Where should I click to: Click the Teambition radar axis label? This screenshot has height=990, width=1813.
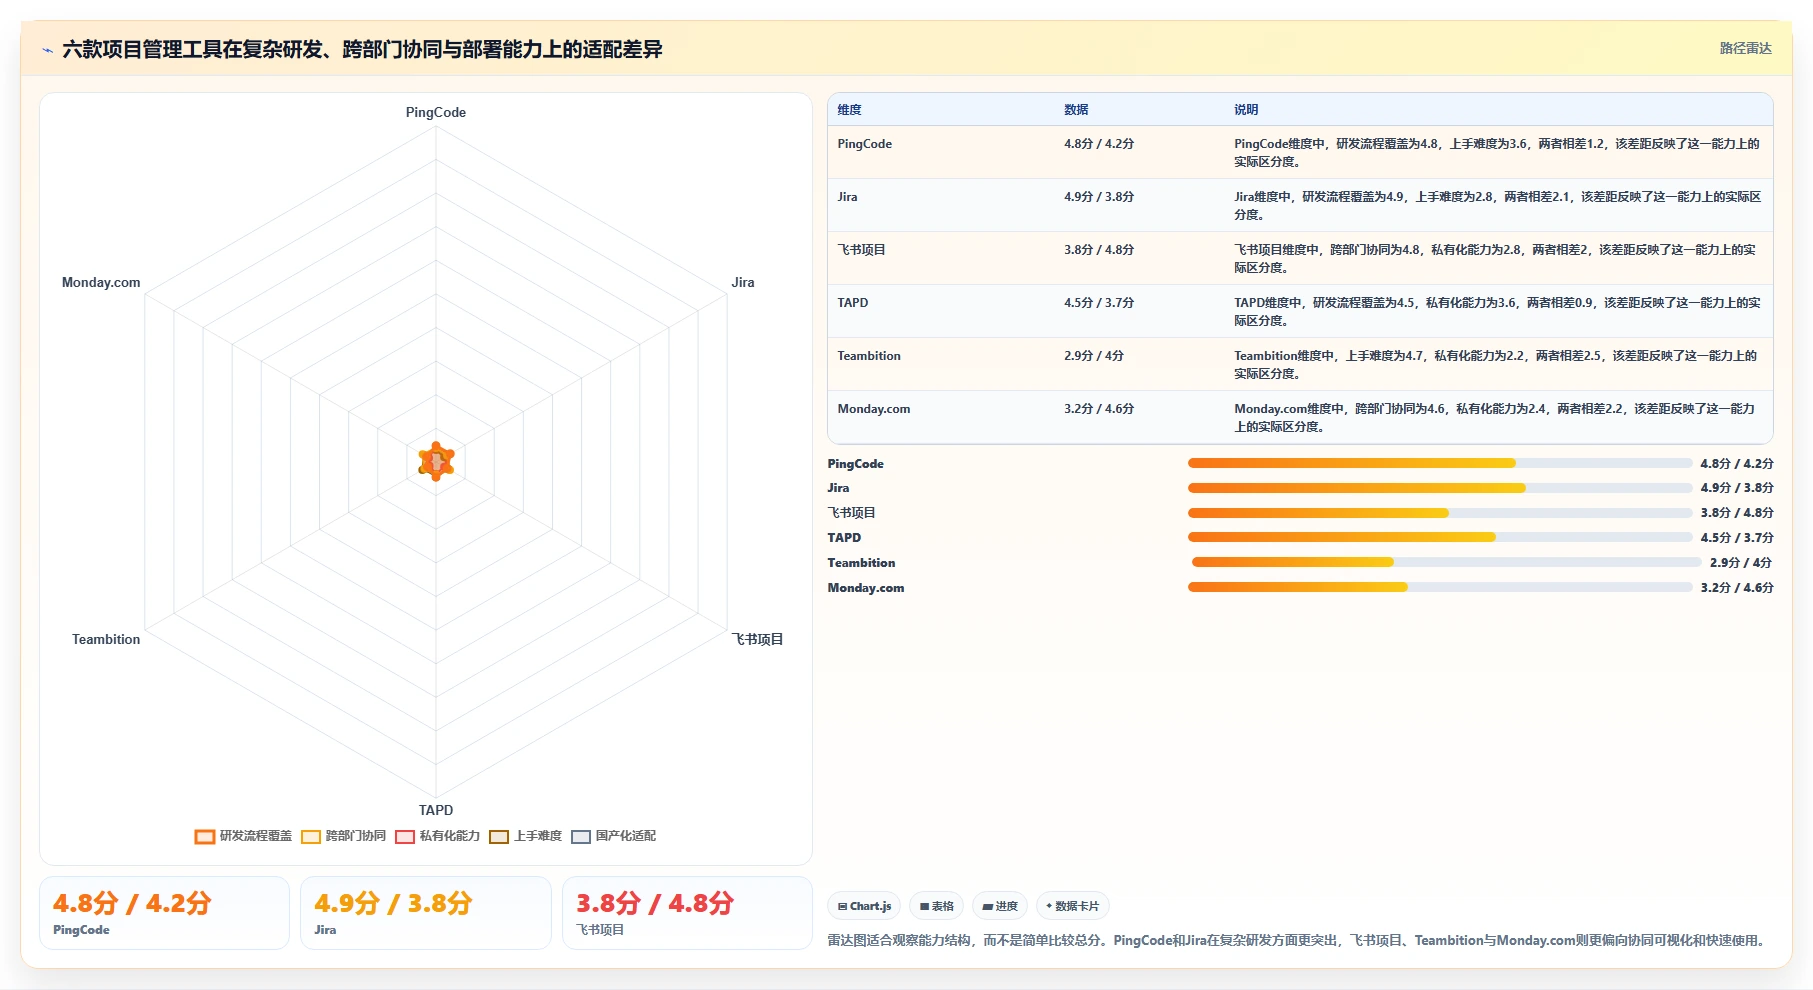click(x=106, y=639)
